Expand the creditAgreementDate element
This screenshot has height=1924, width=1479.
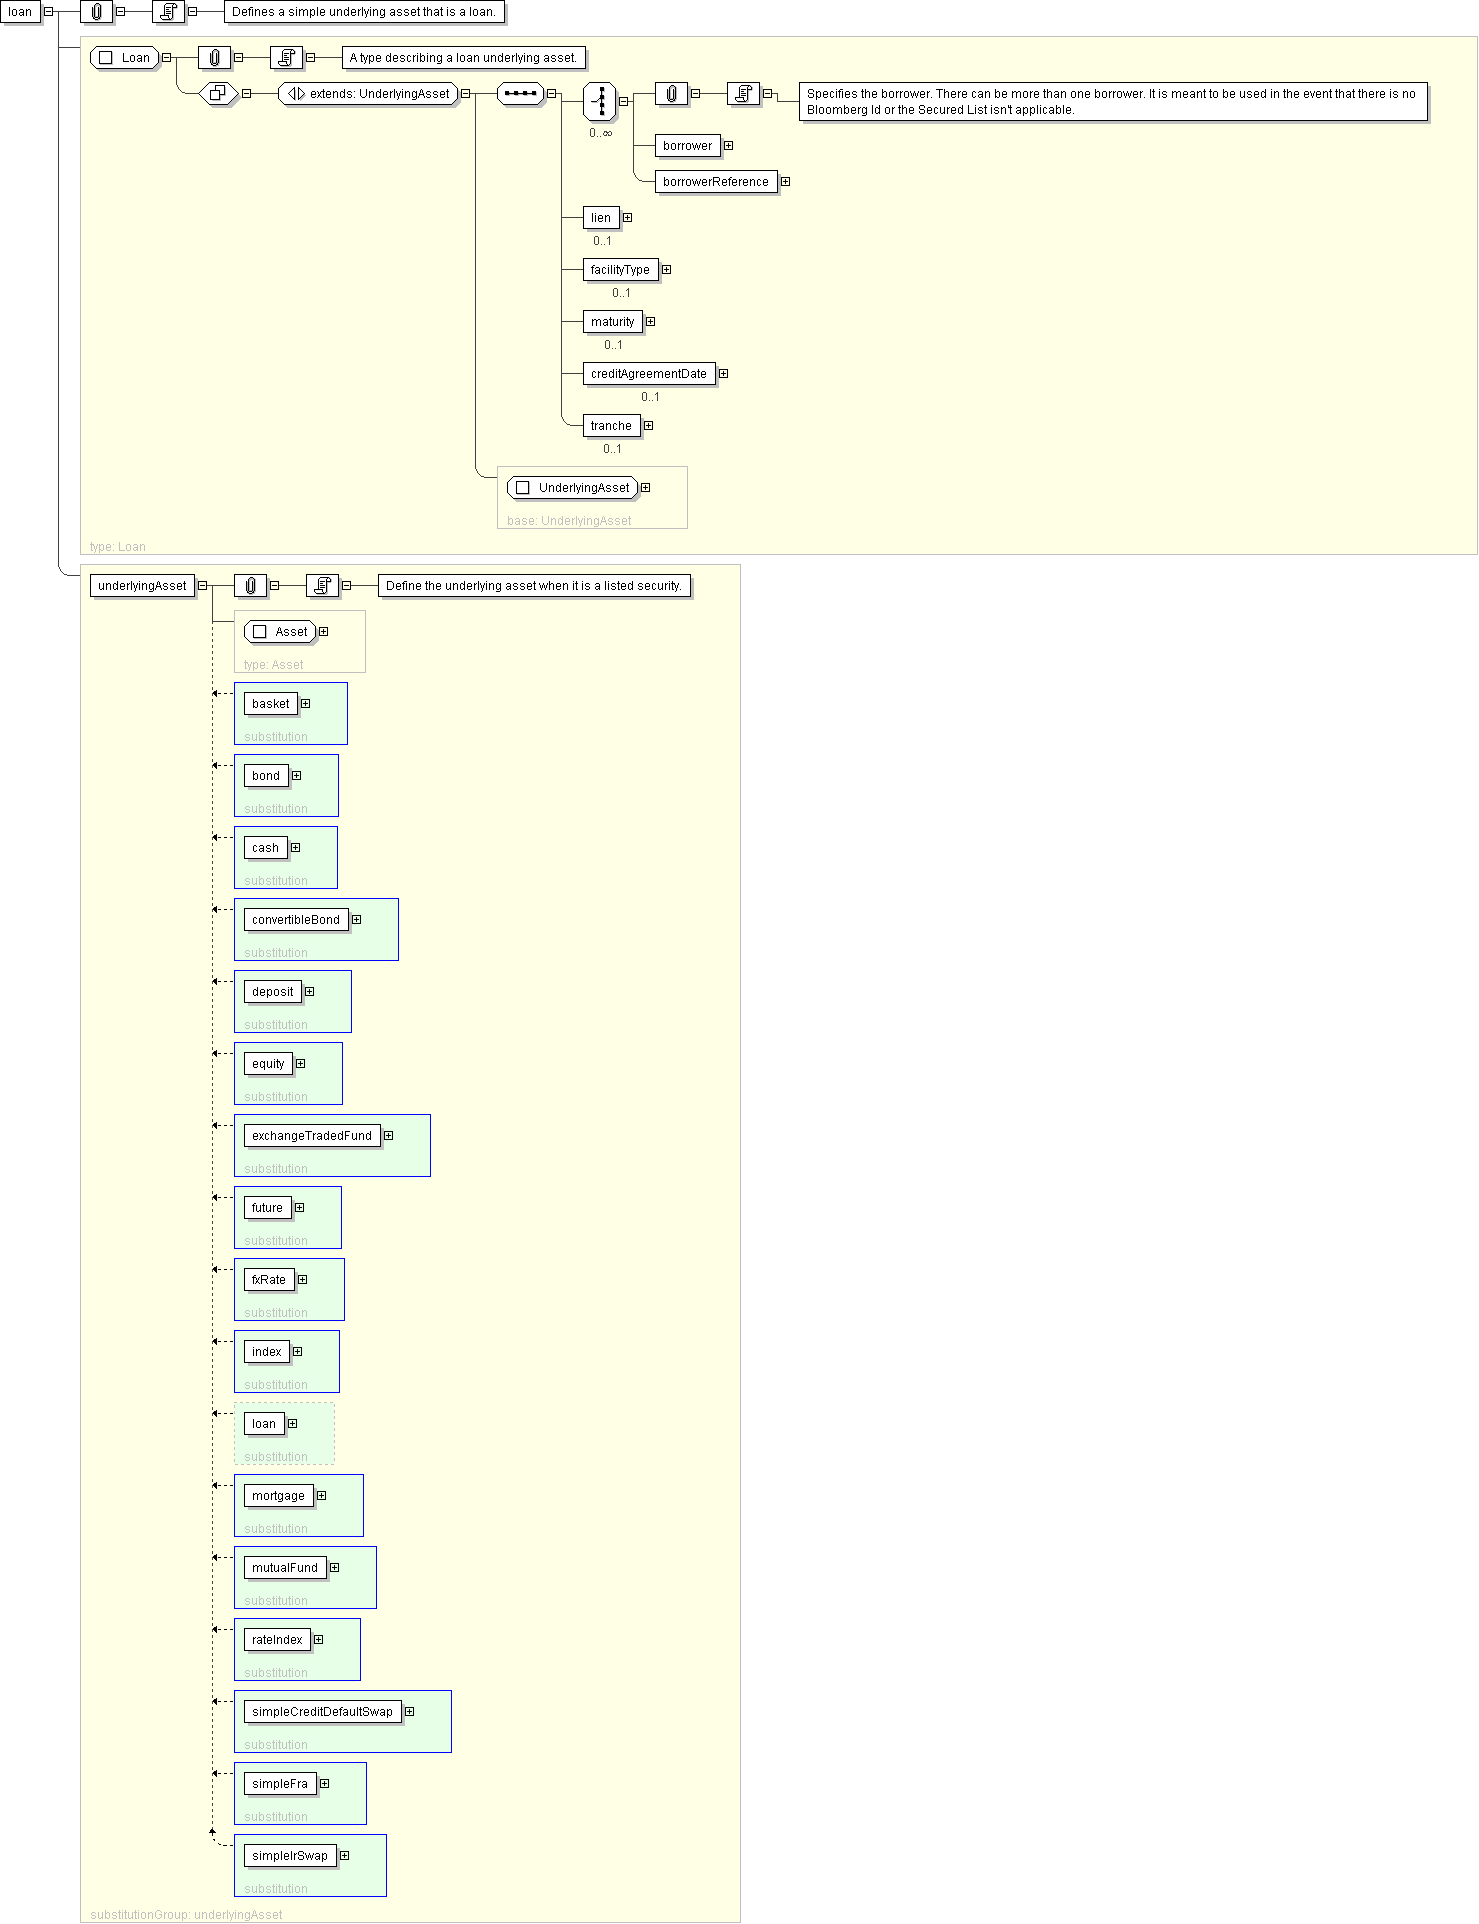[x=723, y=374]
